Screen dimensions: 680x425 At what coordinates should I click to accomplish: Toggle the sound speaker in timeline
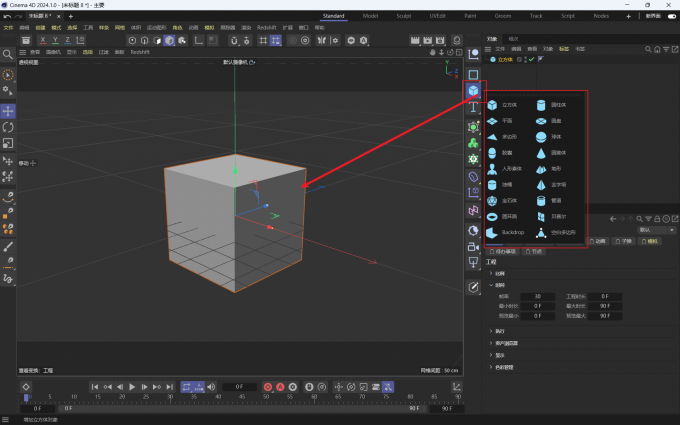[x=211, y=387]
